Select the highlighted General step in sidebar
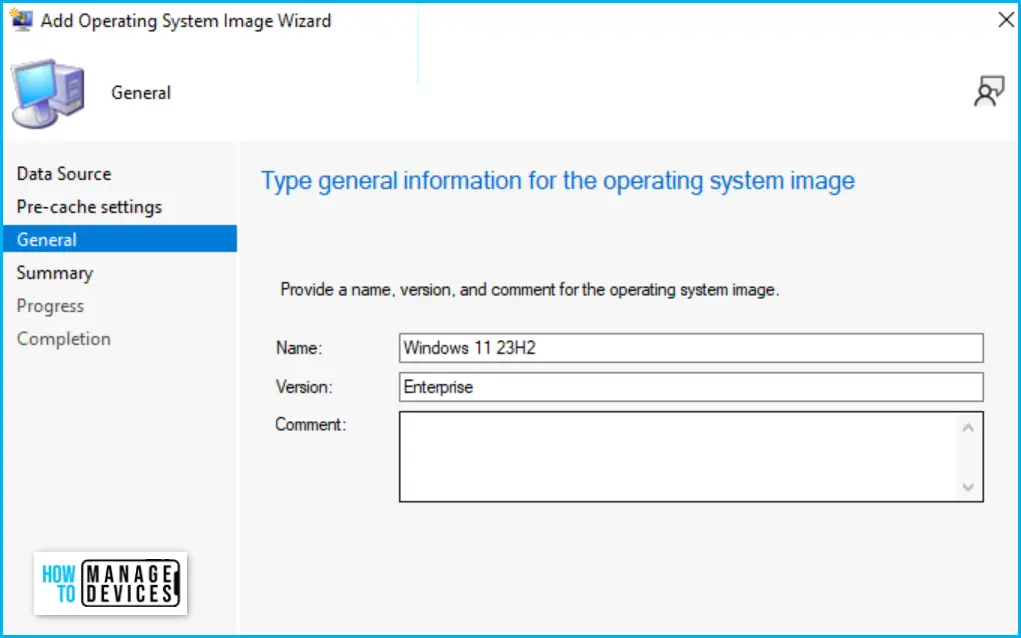This screenshot has width=1021, height=638. pos(47,240)
